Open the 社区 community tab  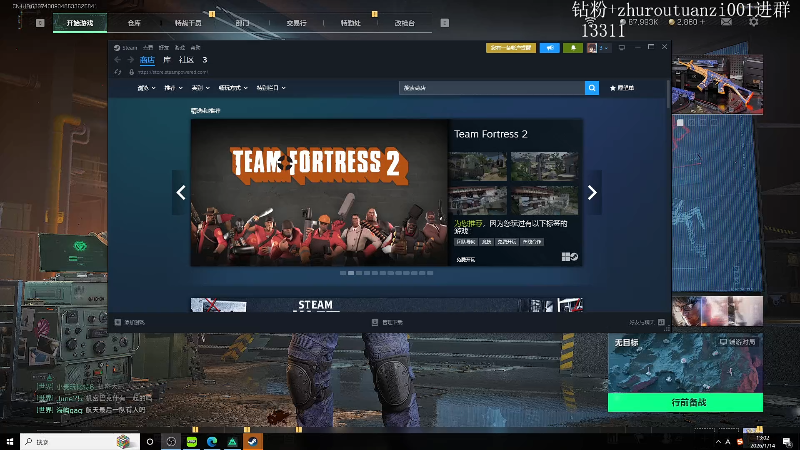(186, 60)
